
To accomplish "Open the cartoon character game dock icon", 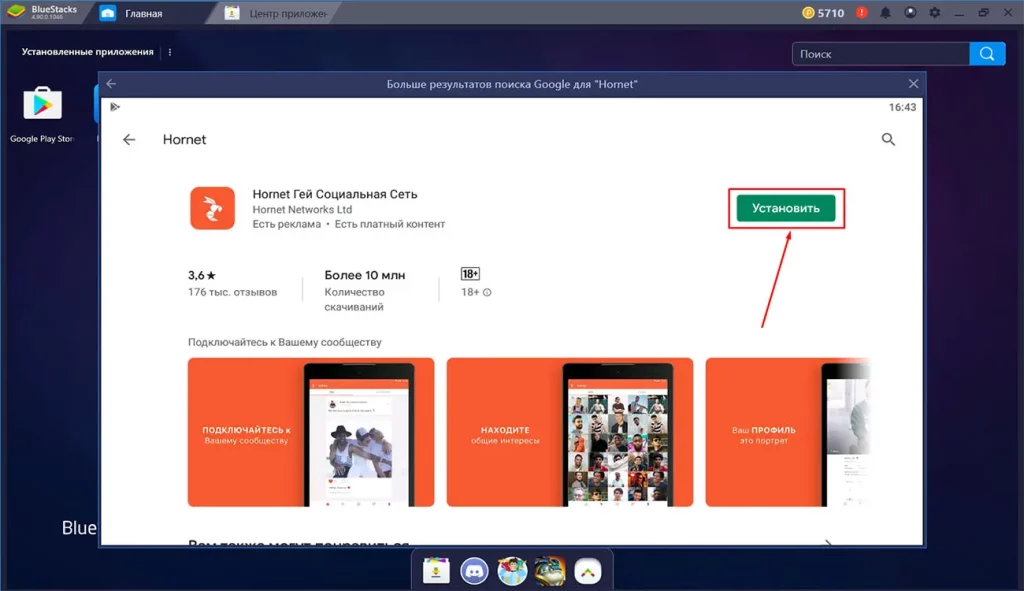I will point(512,571).
